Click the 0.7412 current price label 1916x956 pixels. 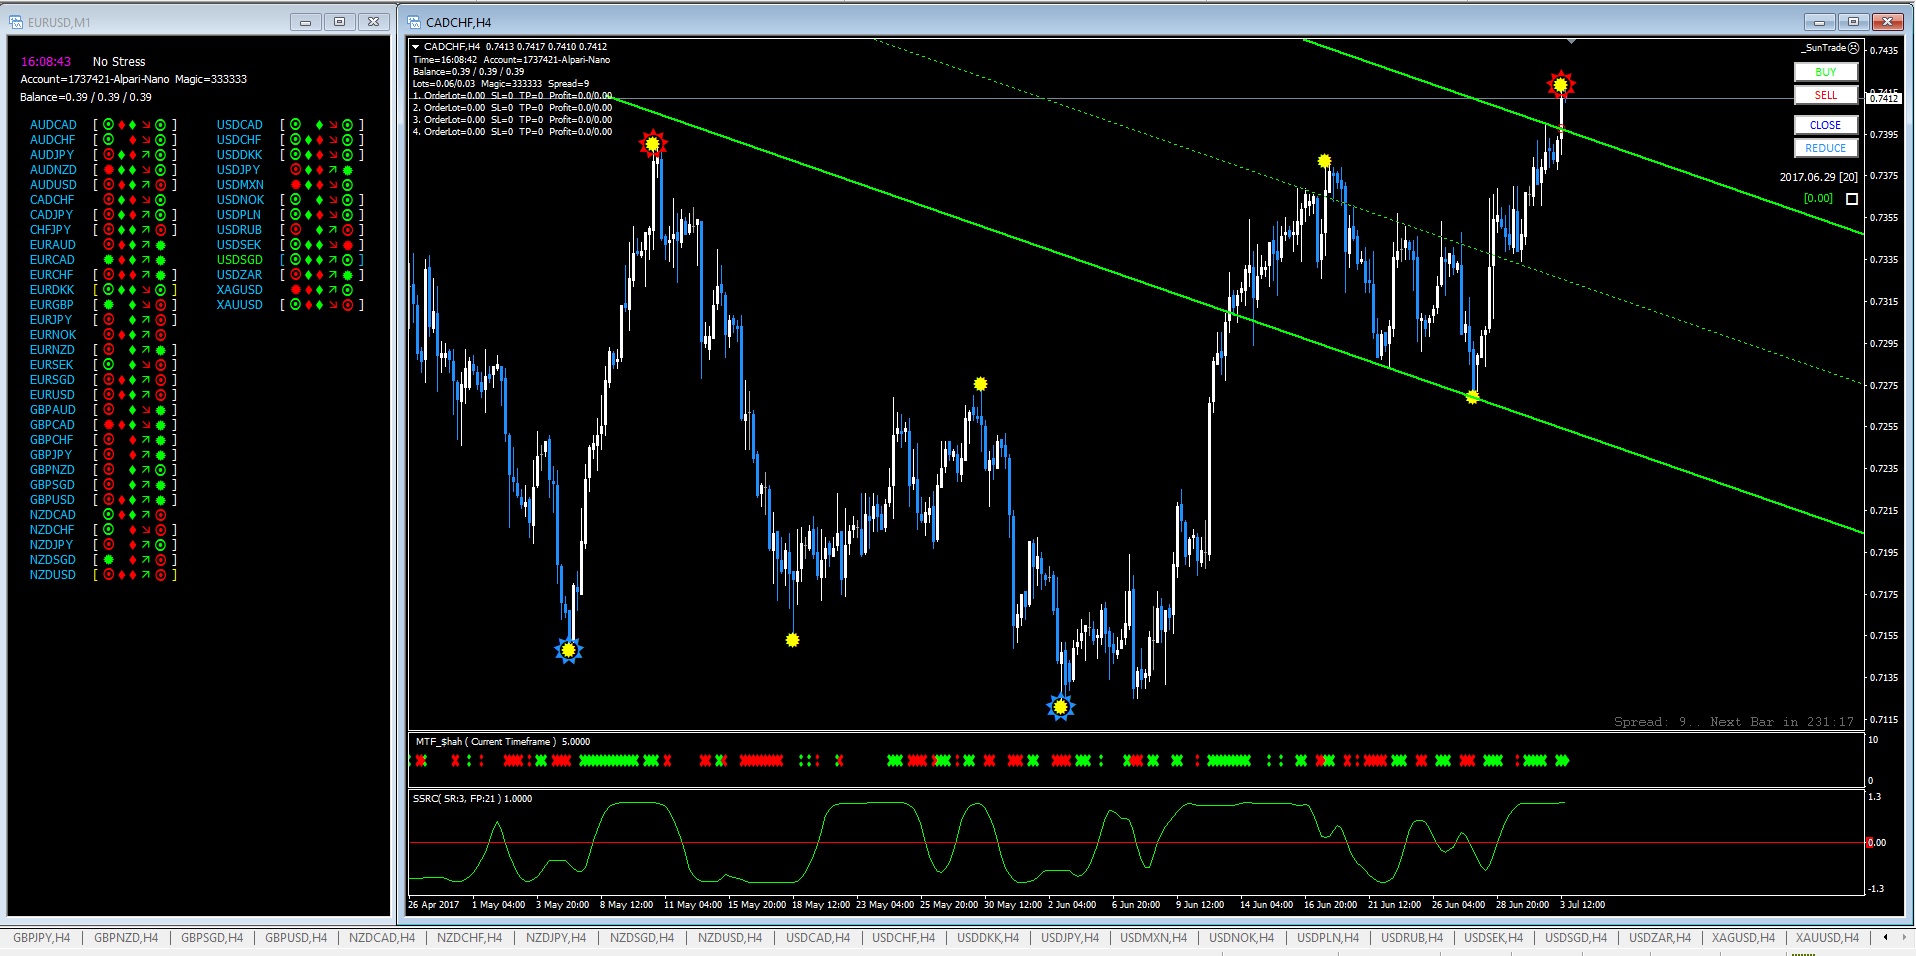click(1884, 98)
